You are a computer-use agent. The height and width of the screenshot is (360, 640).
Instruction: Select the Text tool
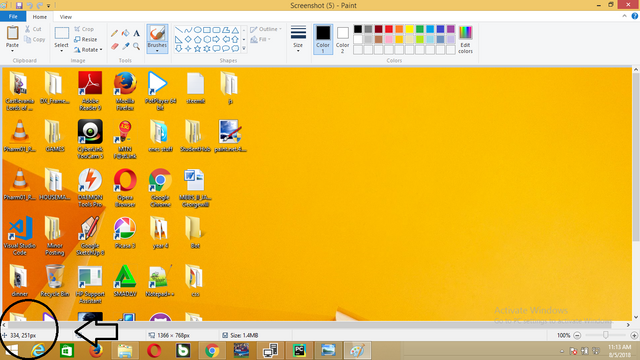(137, 33)
